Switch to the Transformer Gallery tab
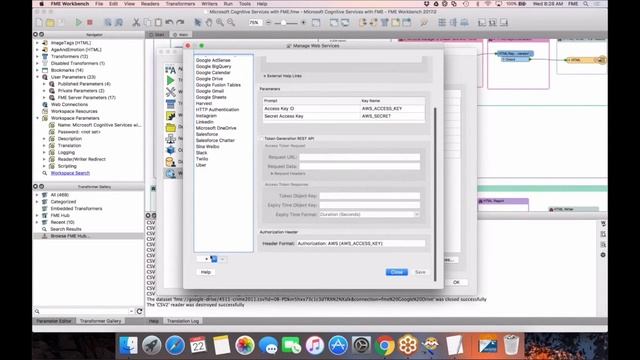The width and height of the screenshot is (640, 360). 100,321
